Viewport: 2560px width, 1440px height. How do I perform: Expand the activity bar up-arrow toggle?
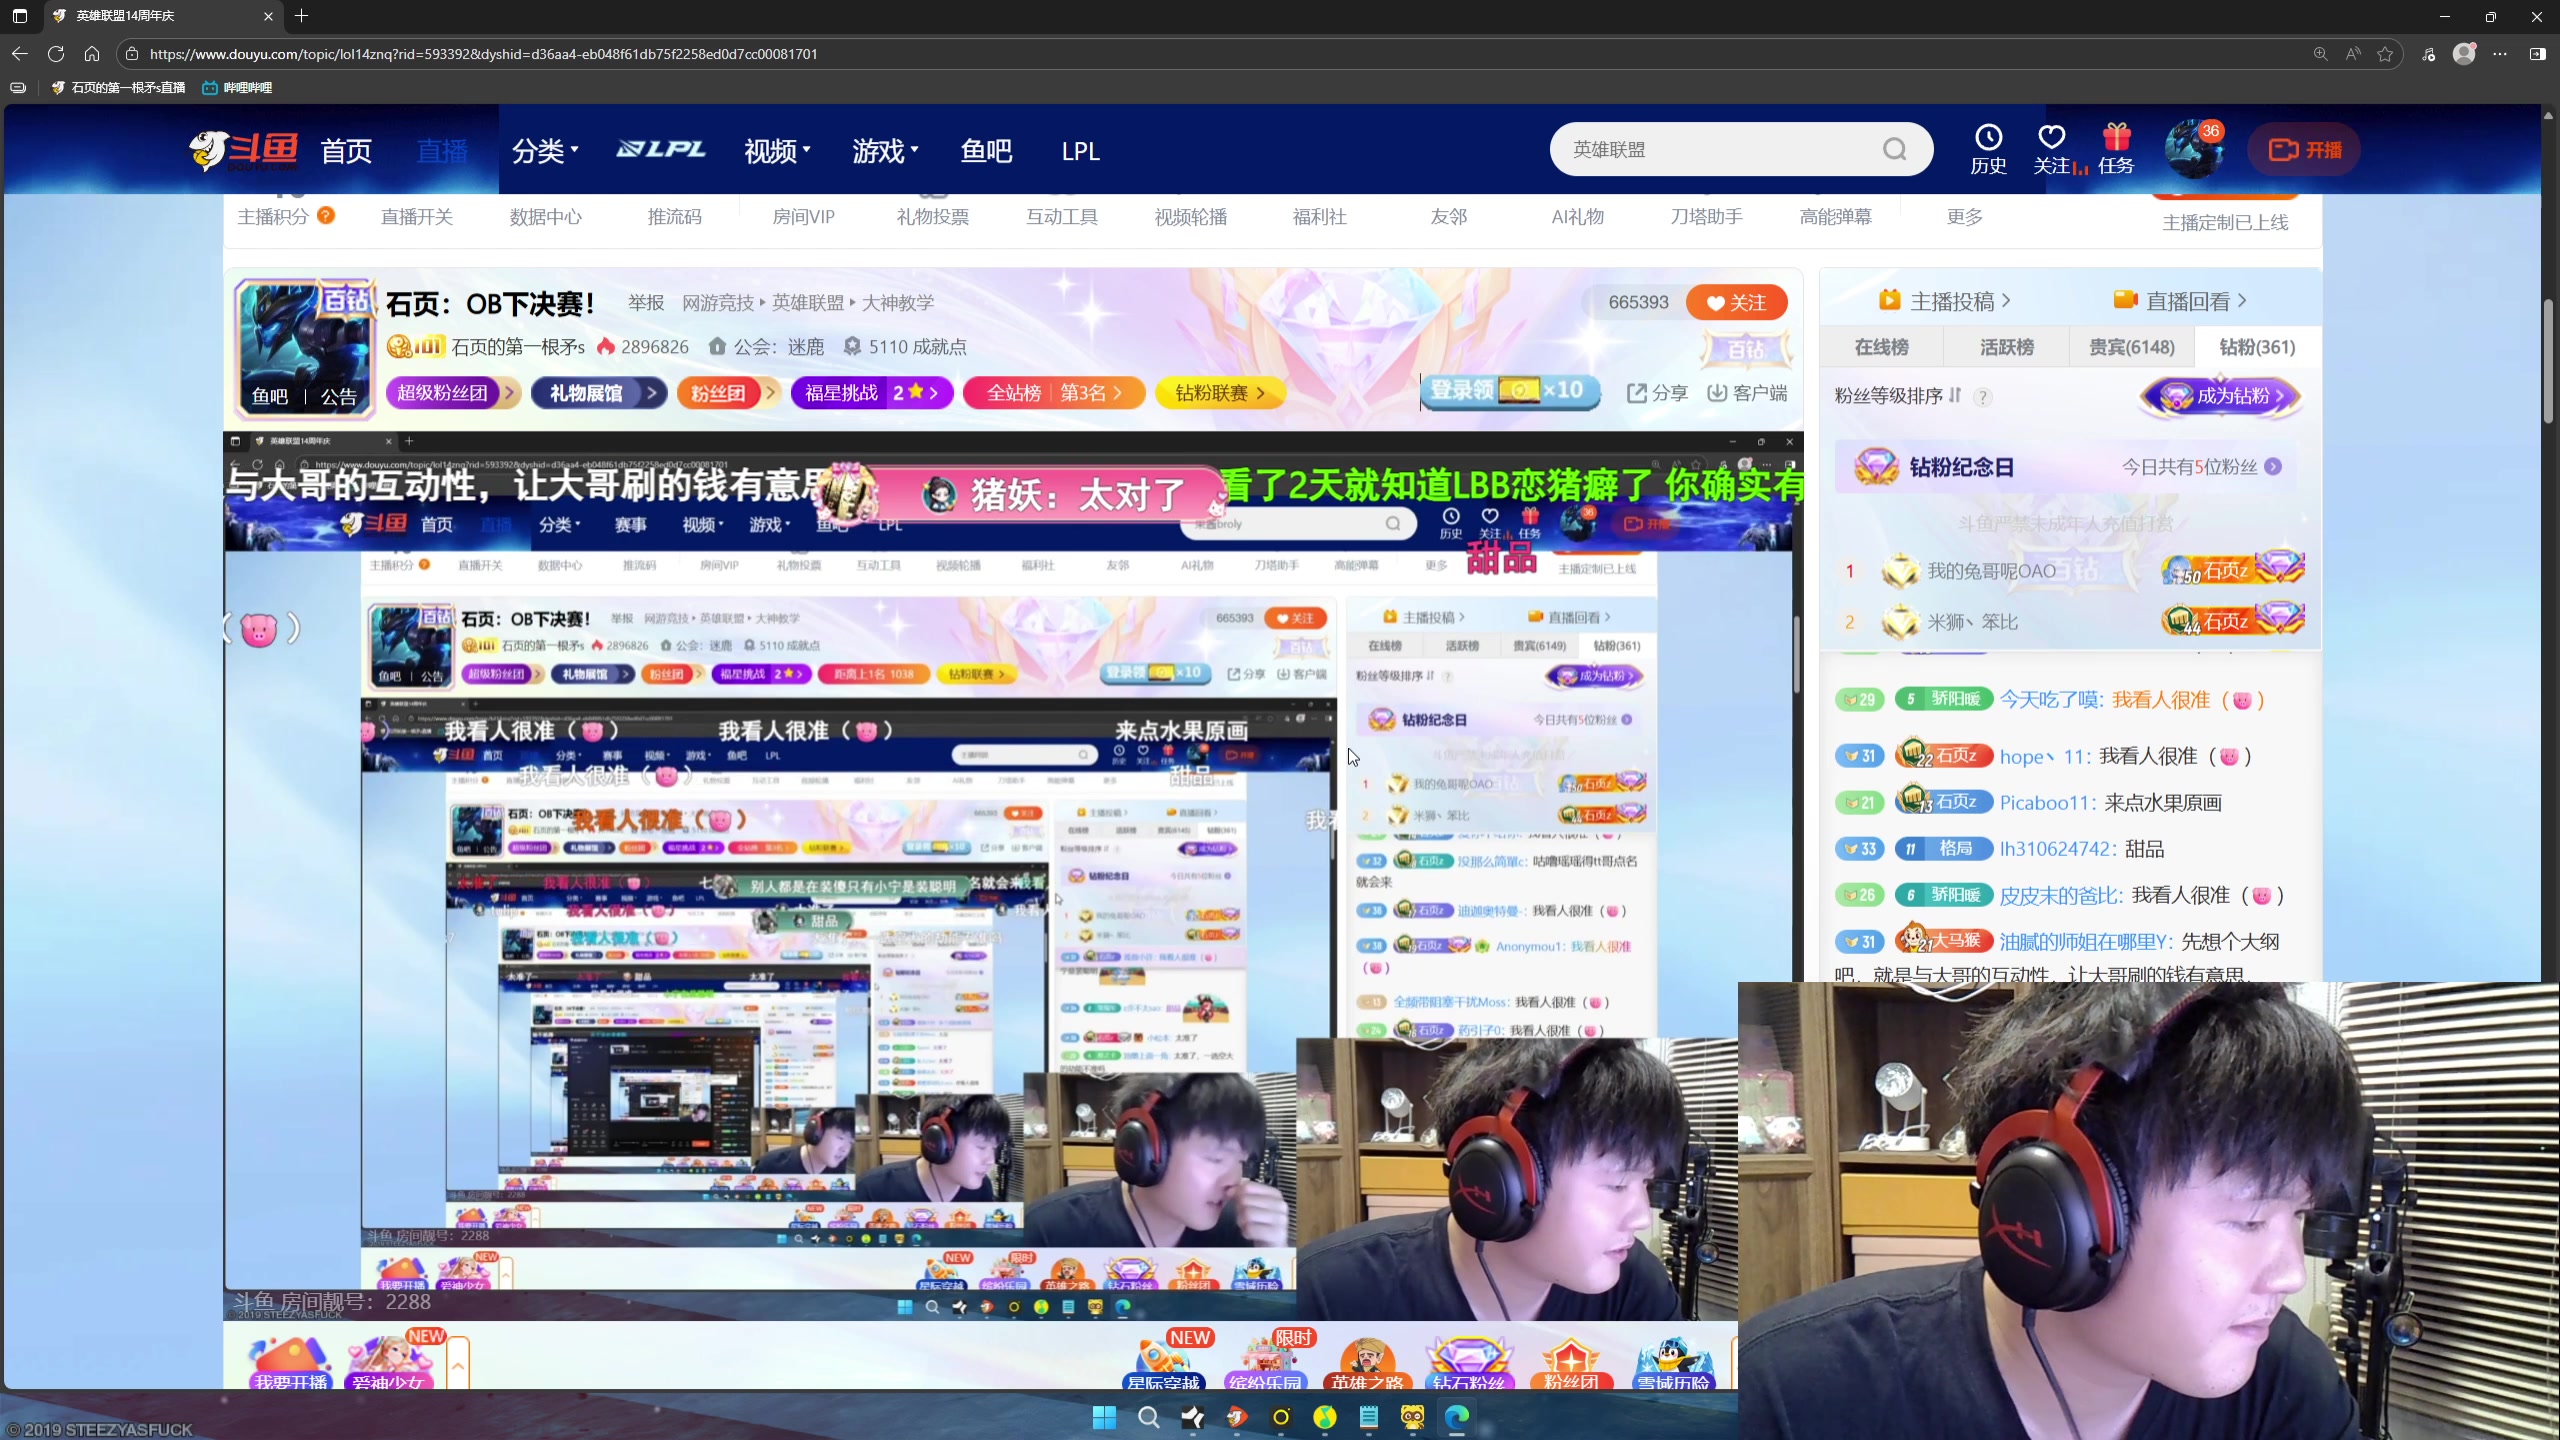pyautogui.click(x=458, y=1364)
